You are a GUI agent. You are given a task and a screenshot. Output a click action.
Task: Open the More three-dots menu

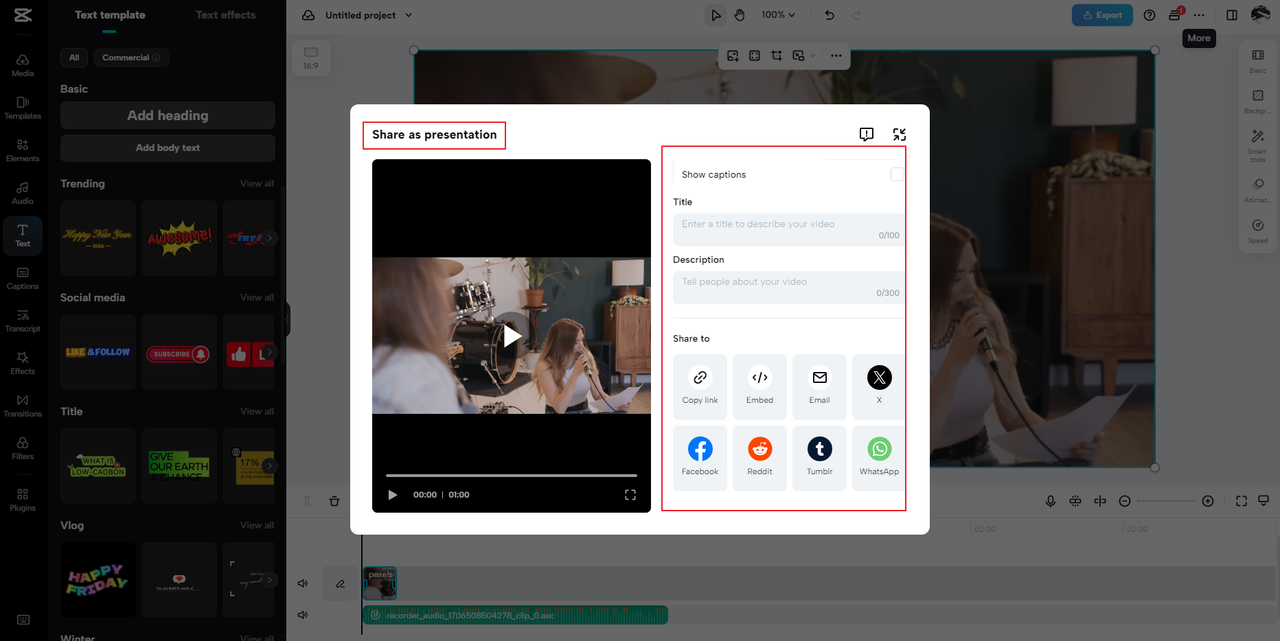[x=1199, y=15]
